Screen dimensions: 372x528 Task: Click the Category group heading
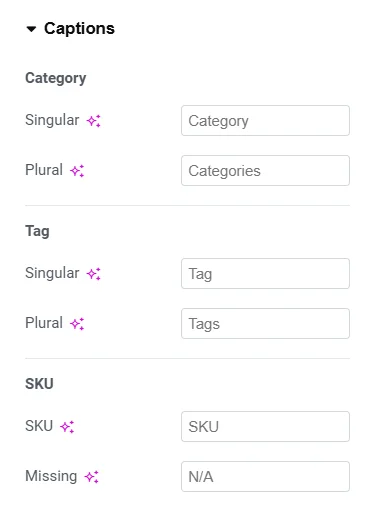pos(56,78)
